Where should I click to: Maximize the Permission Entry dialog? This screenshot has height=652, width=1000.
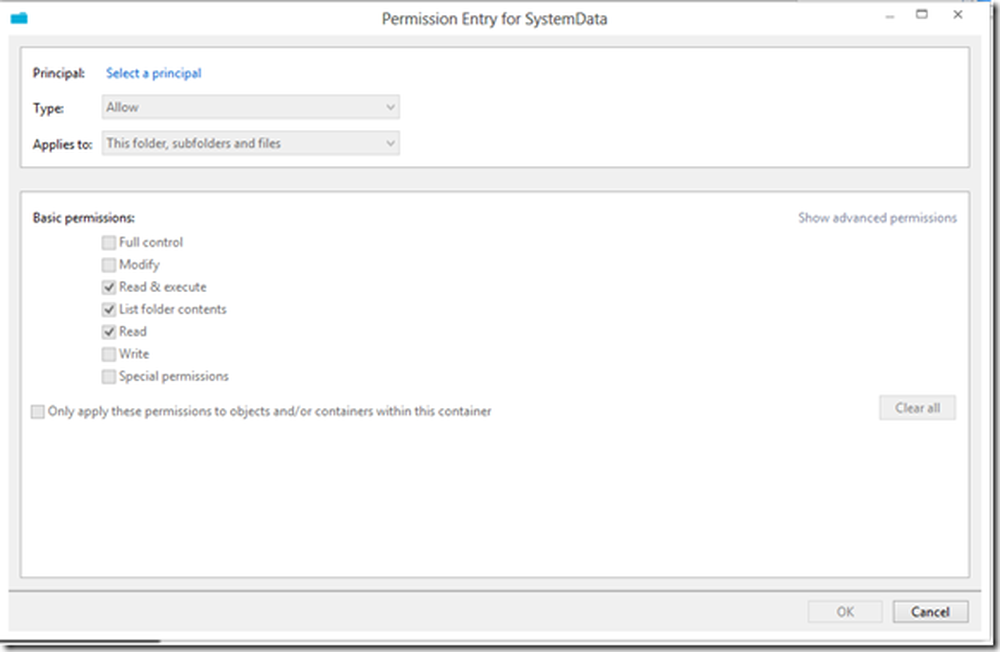[x=922, y=16]
